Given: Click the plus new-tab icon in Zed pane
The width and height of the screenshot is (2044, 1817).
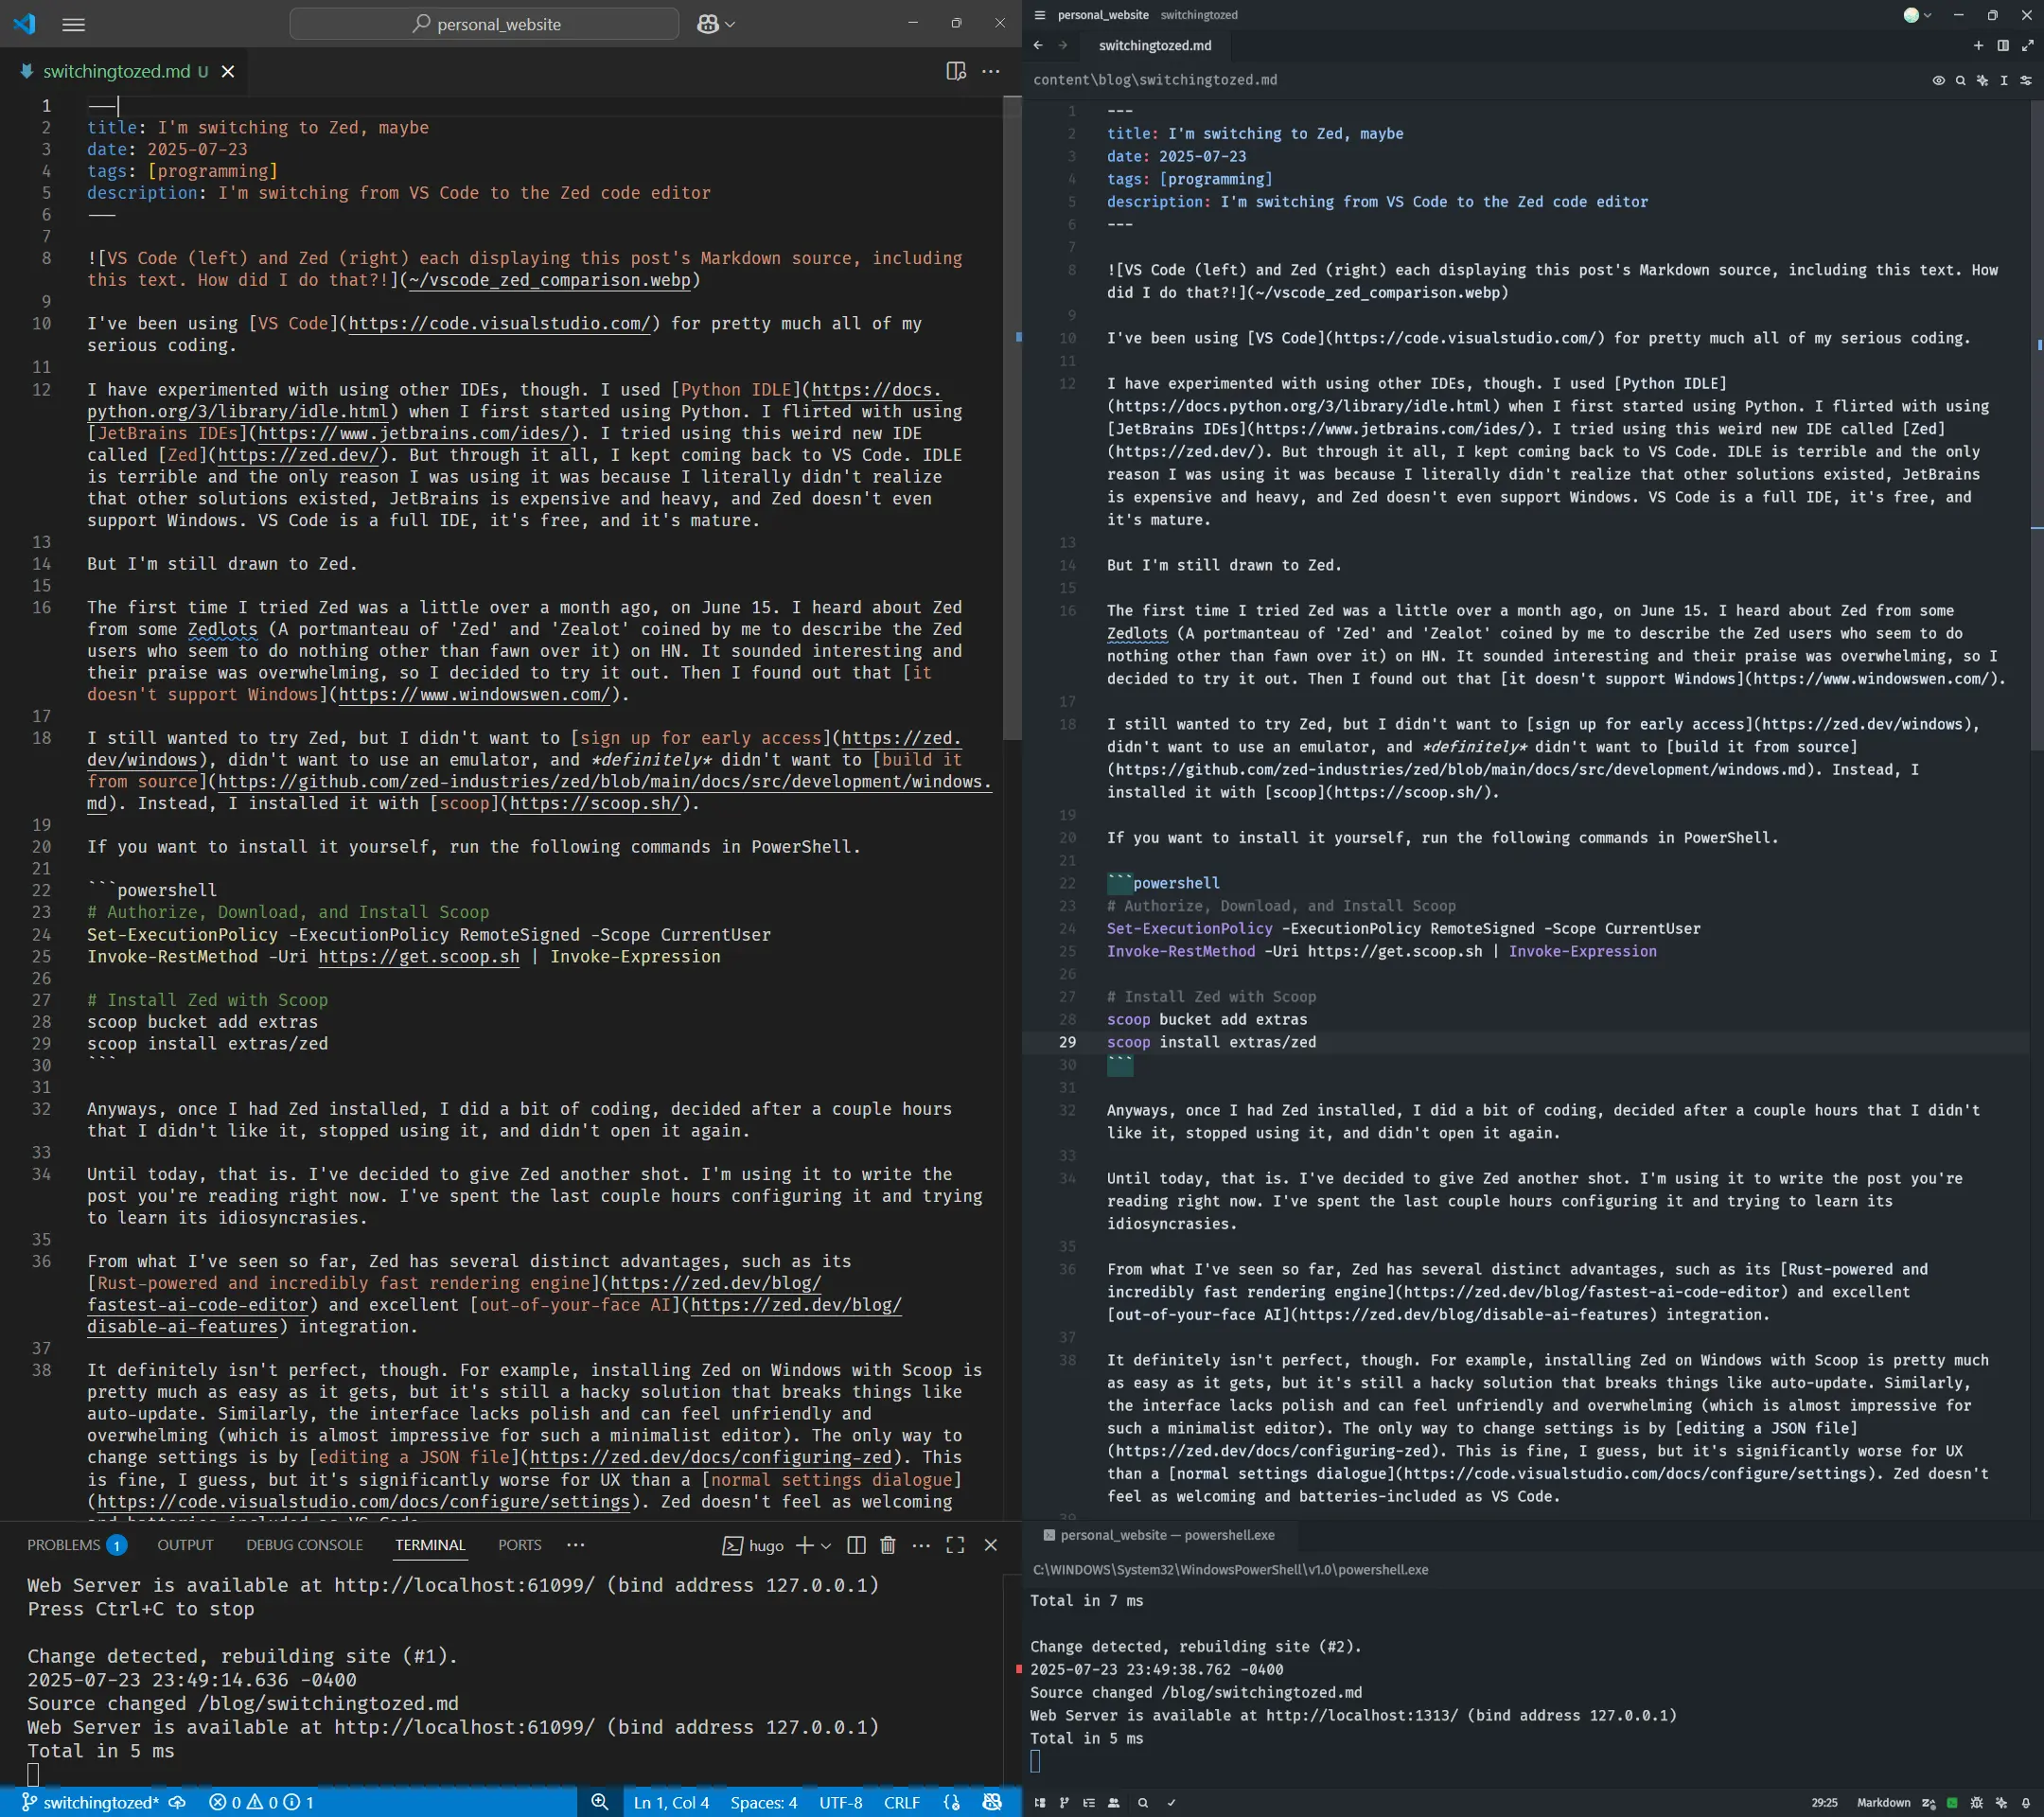Looking at the screenshot, I should (1978, 45).
